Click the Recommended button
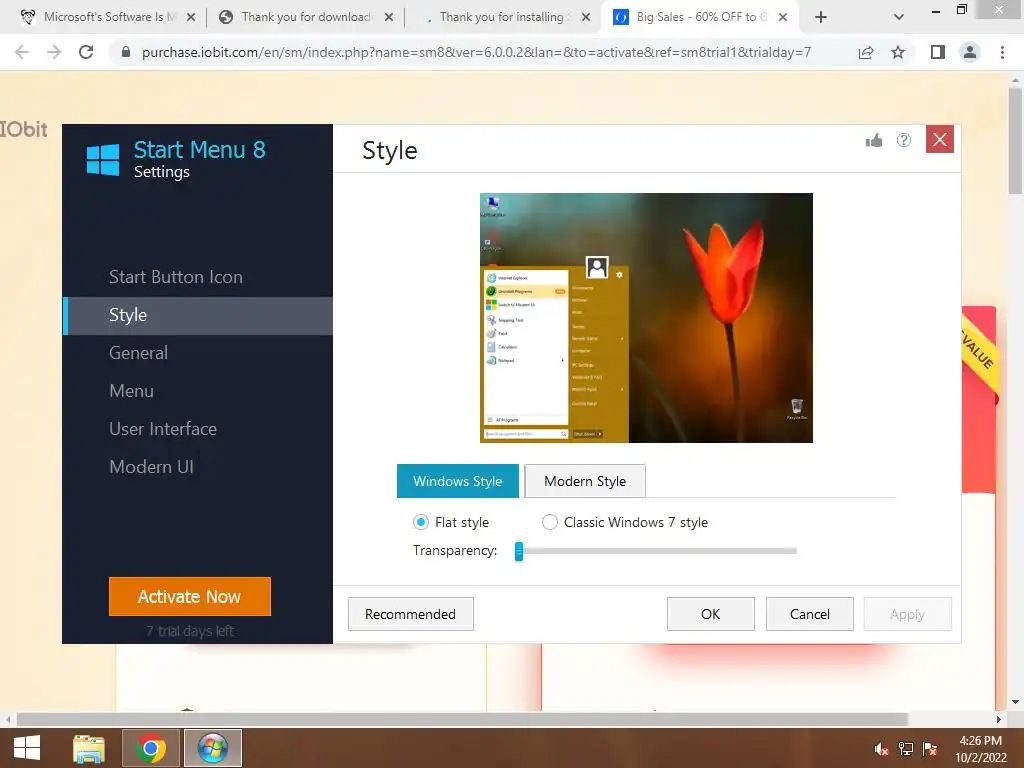This screenshot has height=768, width=1024. (411, 614)
